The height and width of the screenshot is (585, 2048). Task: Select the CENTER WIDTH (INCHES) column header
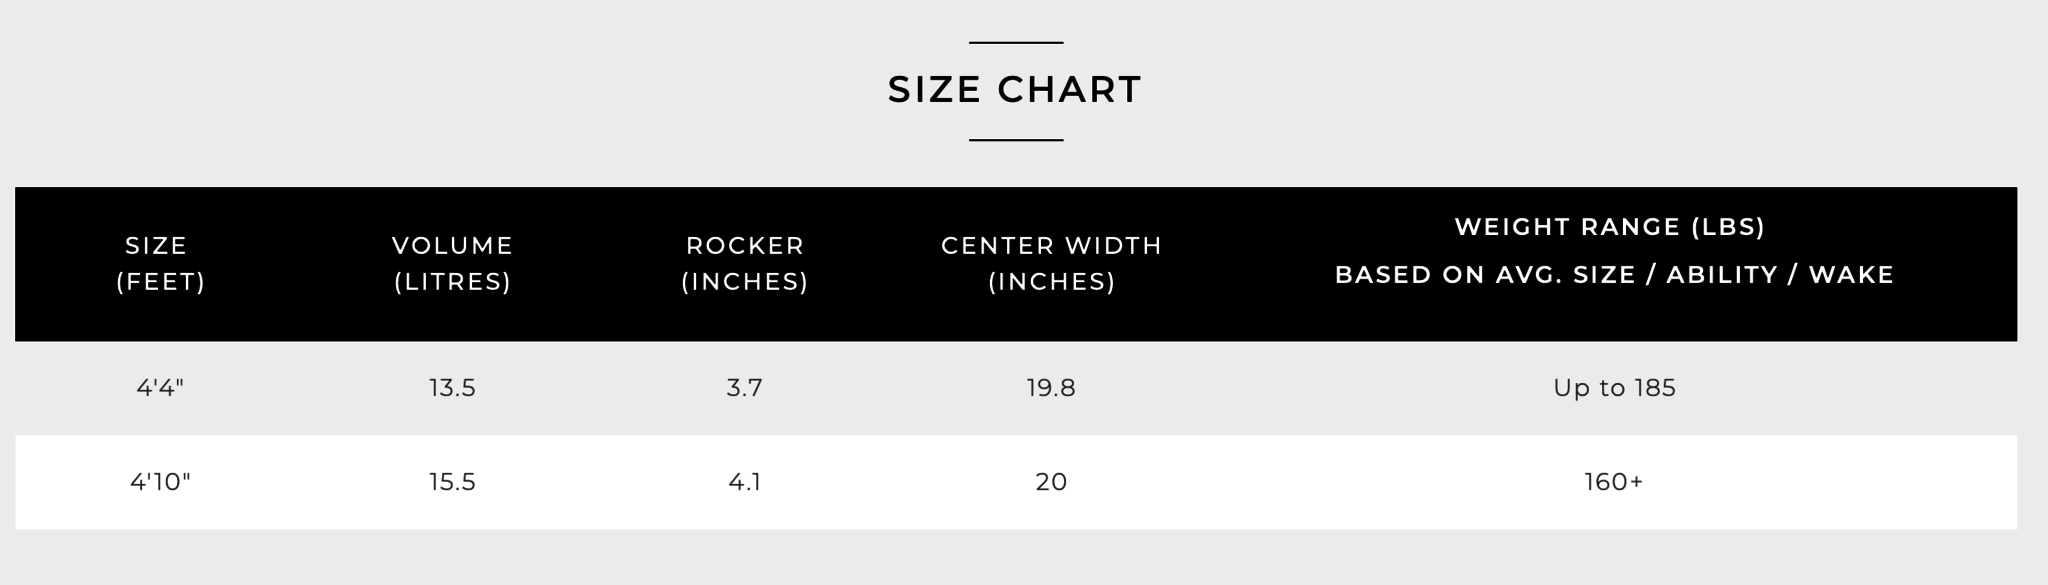pyautogui.click(x=1051, y=264)
